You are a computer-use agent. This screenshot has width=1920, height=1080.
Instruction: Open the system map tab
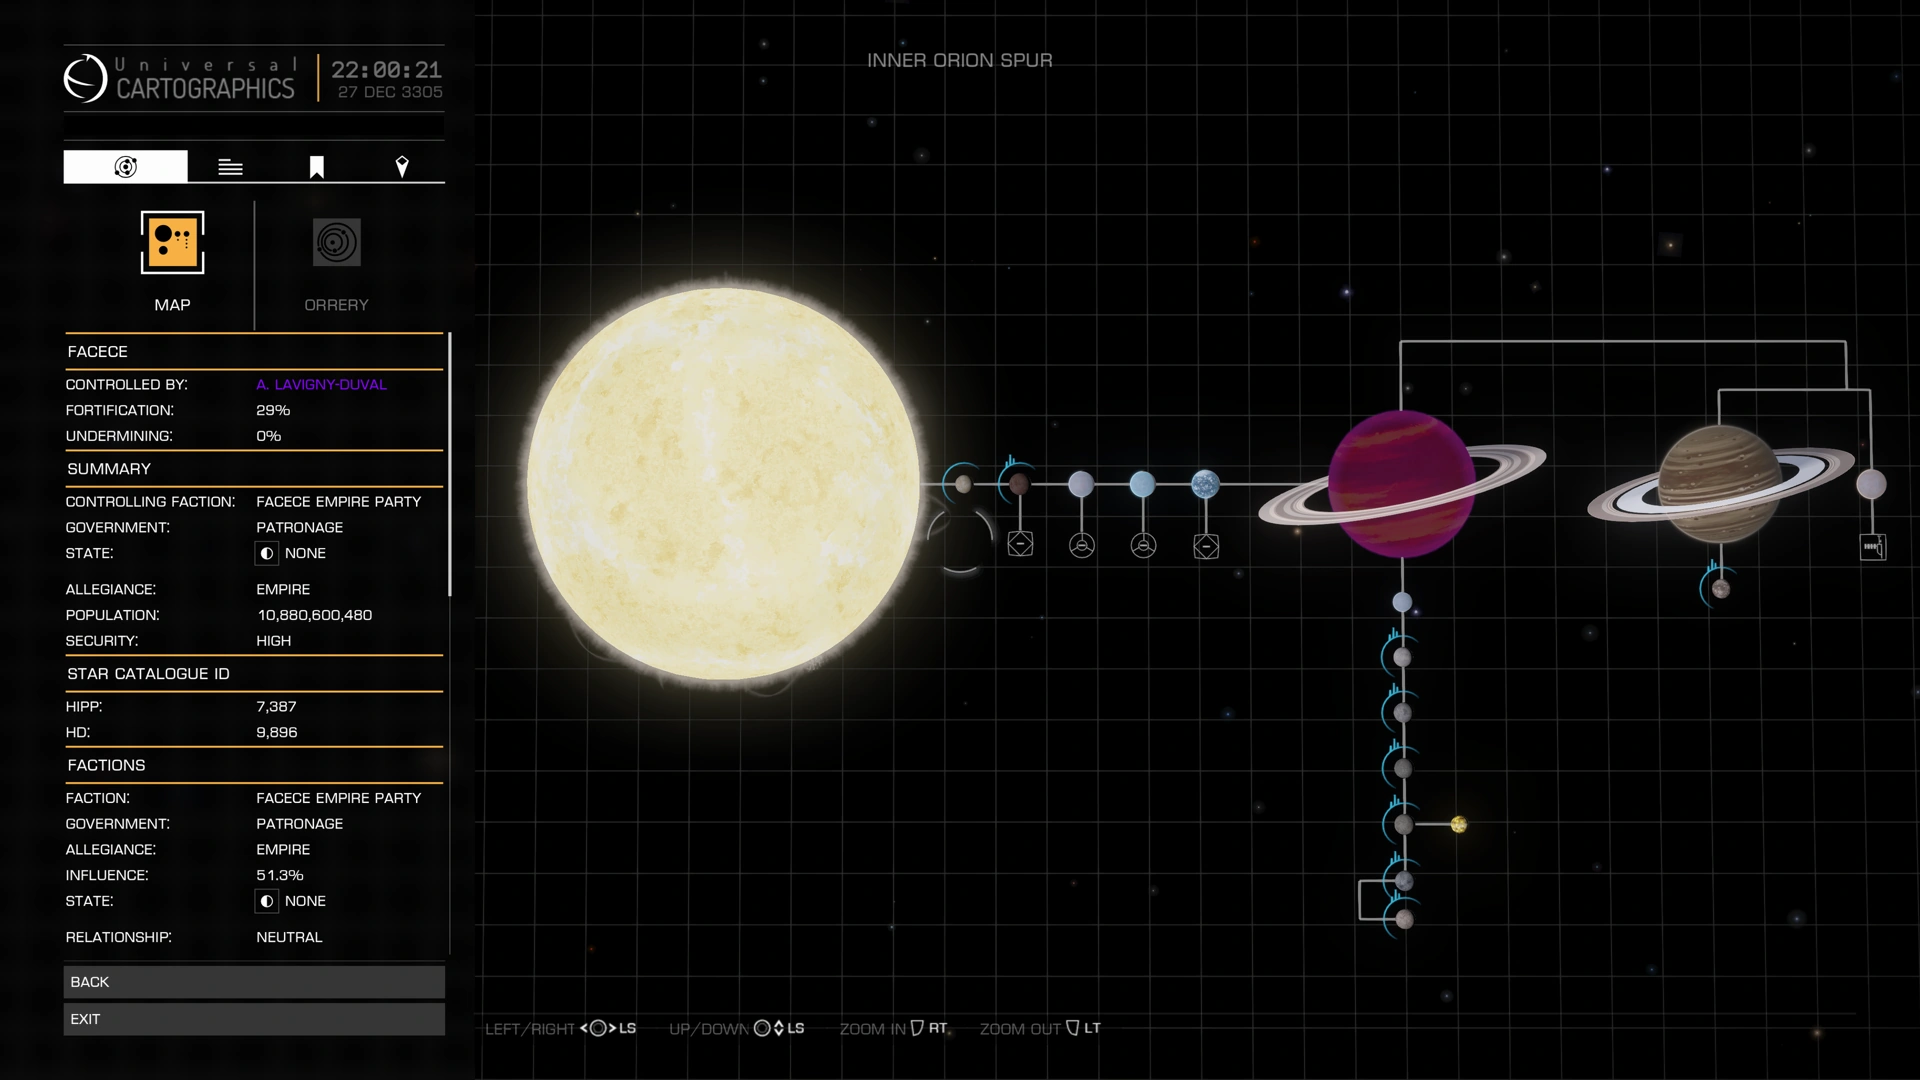(125, 166)
